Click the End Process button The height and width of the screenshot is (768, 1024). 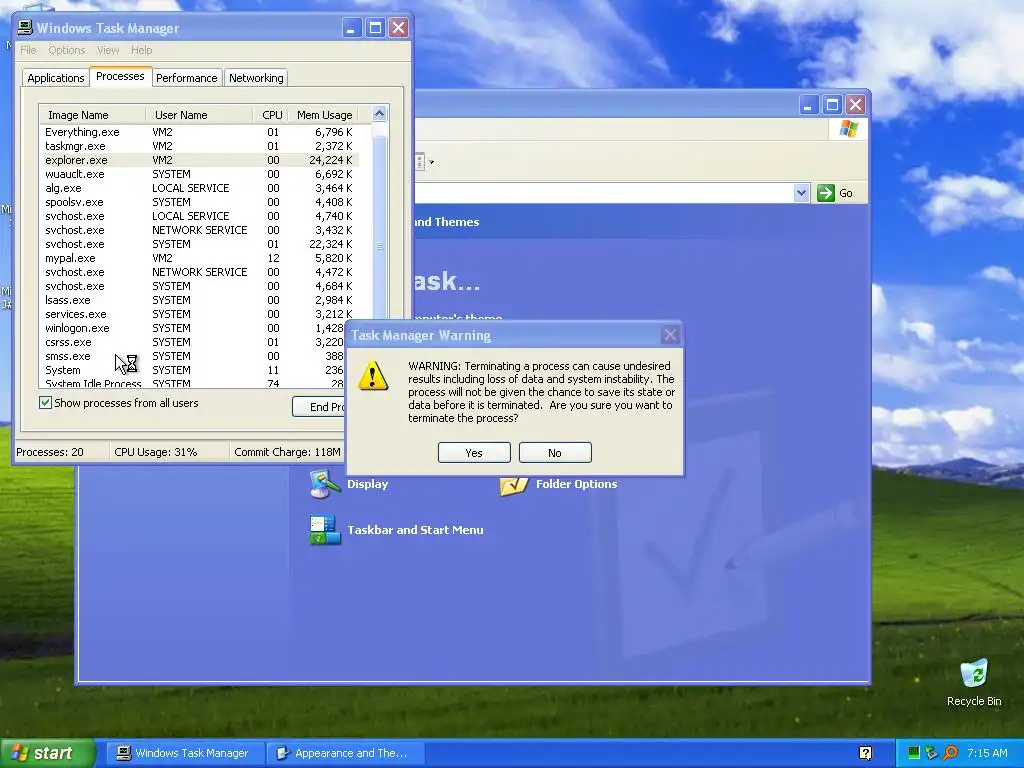319,407
